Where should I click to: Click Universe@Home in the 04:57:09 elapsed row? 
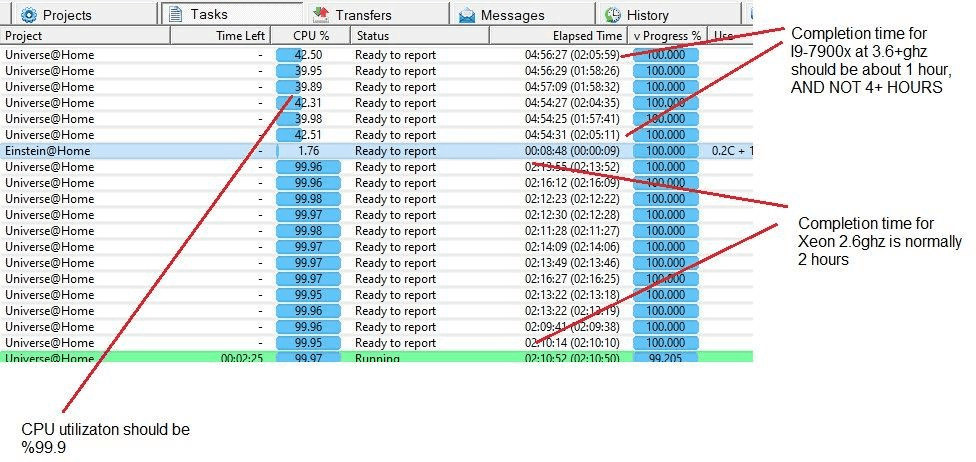(50, 87)
